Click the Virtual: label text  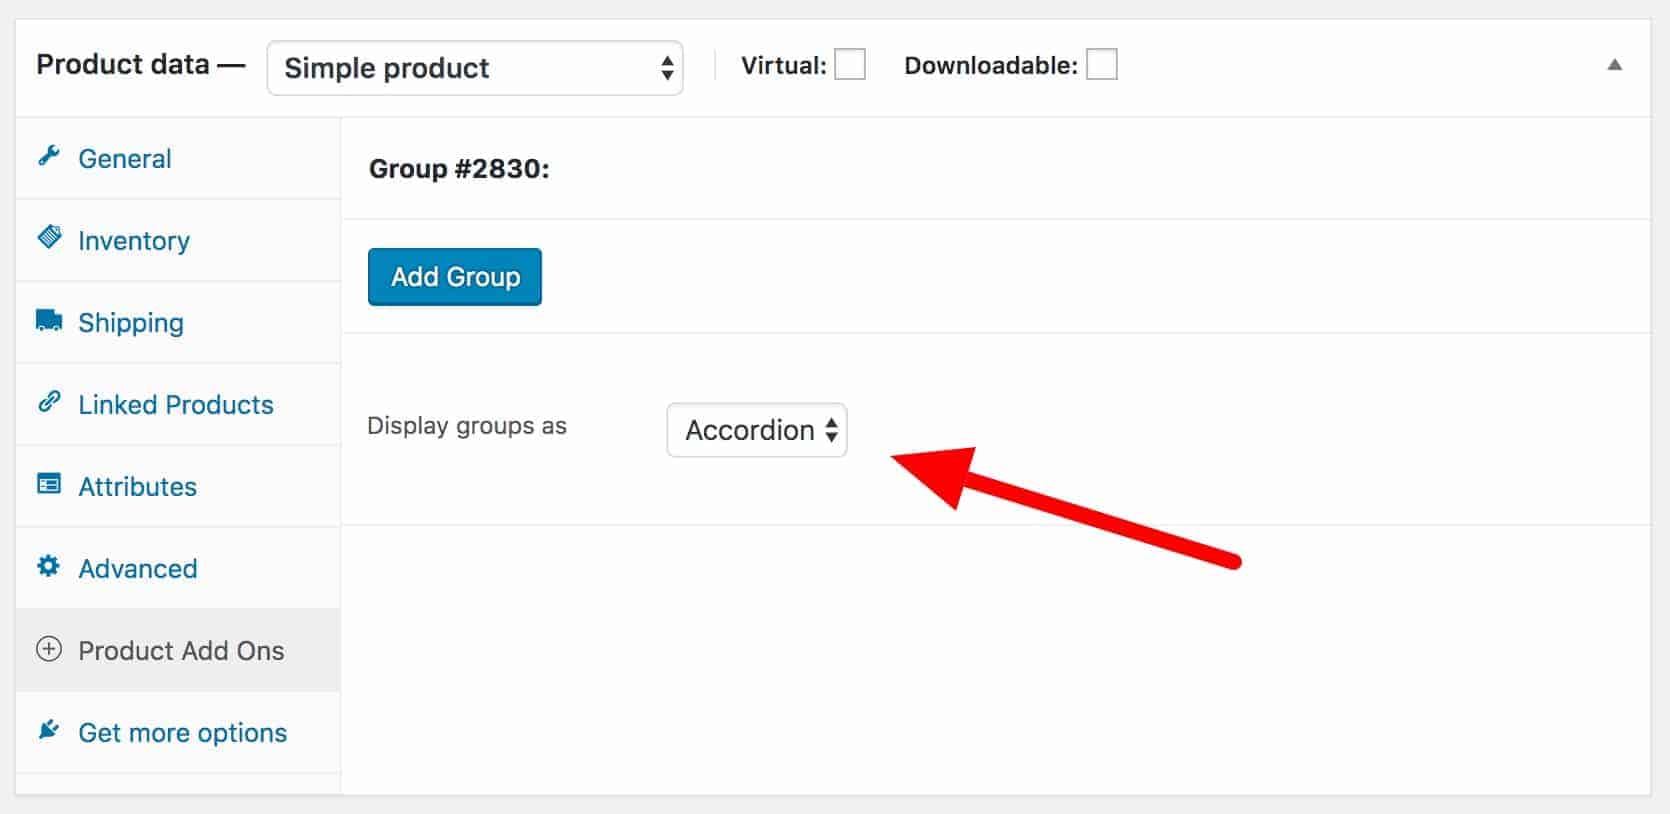tap(784, 65)
